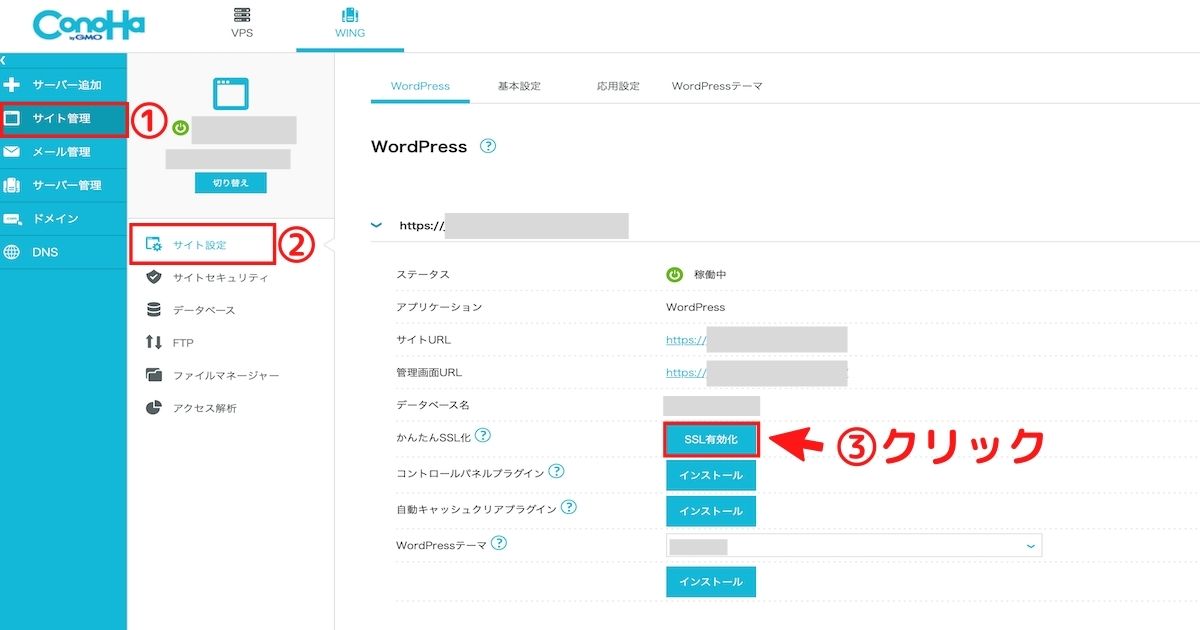Switch to the VPS service tab
The height and width of the screenshot is (630, 1200).
242,25
